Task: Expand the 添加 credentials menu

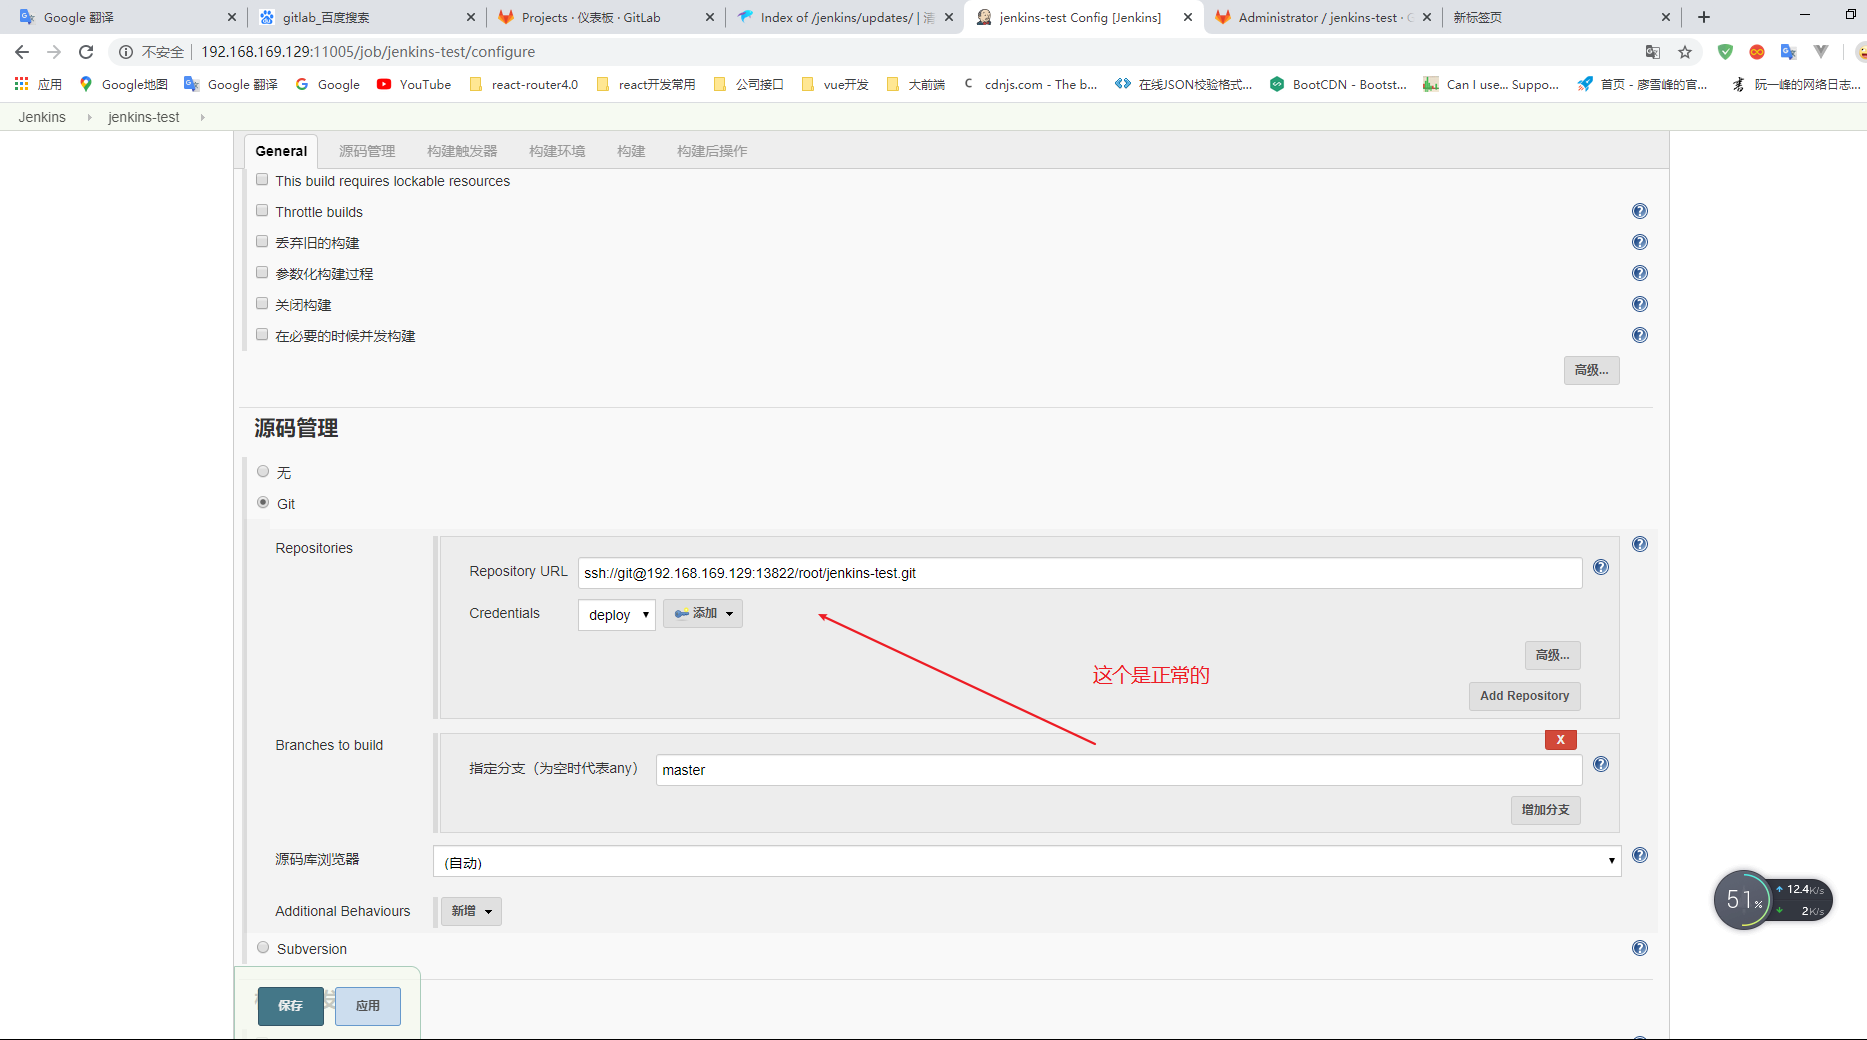Action: coord(703,613)
